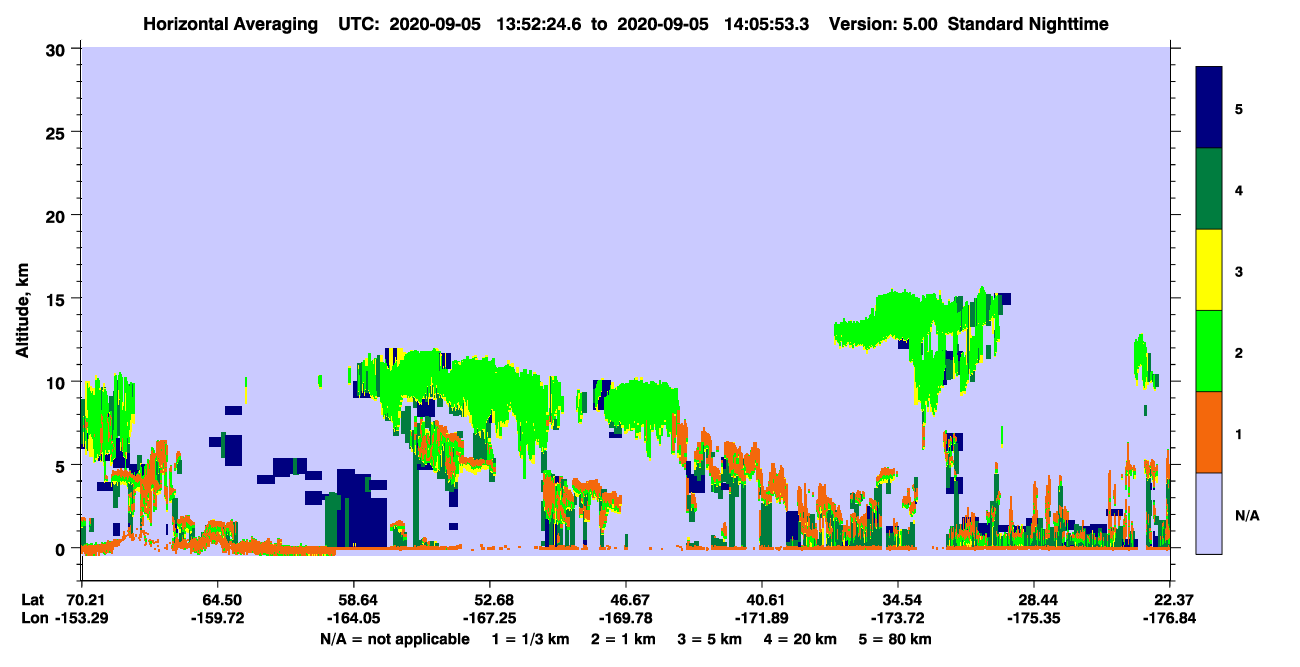Click the longitude value -176.84

1170,618
